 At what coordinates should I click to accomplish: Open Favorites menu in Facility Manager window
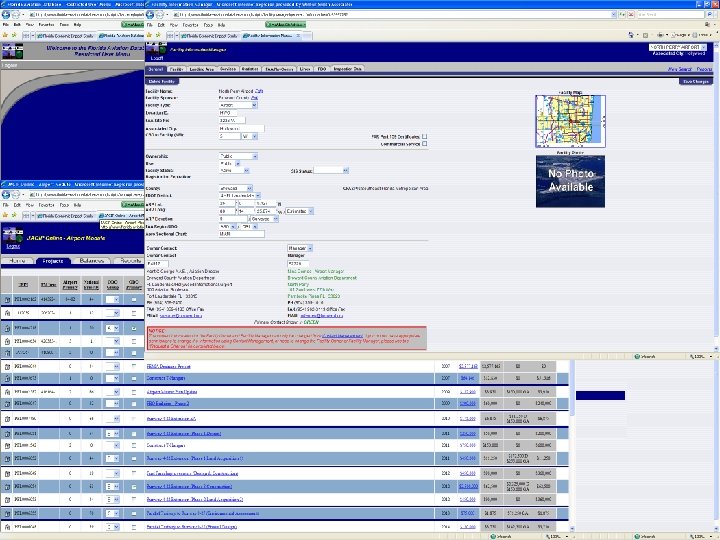(x=190, y=25)
